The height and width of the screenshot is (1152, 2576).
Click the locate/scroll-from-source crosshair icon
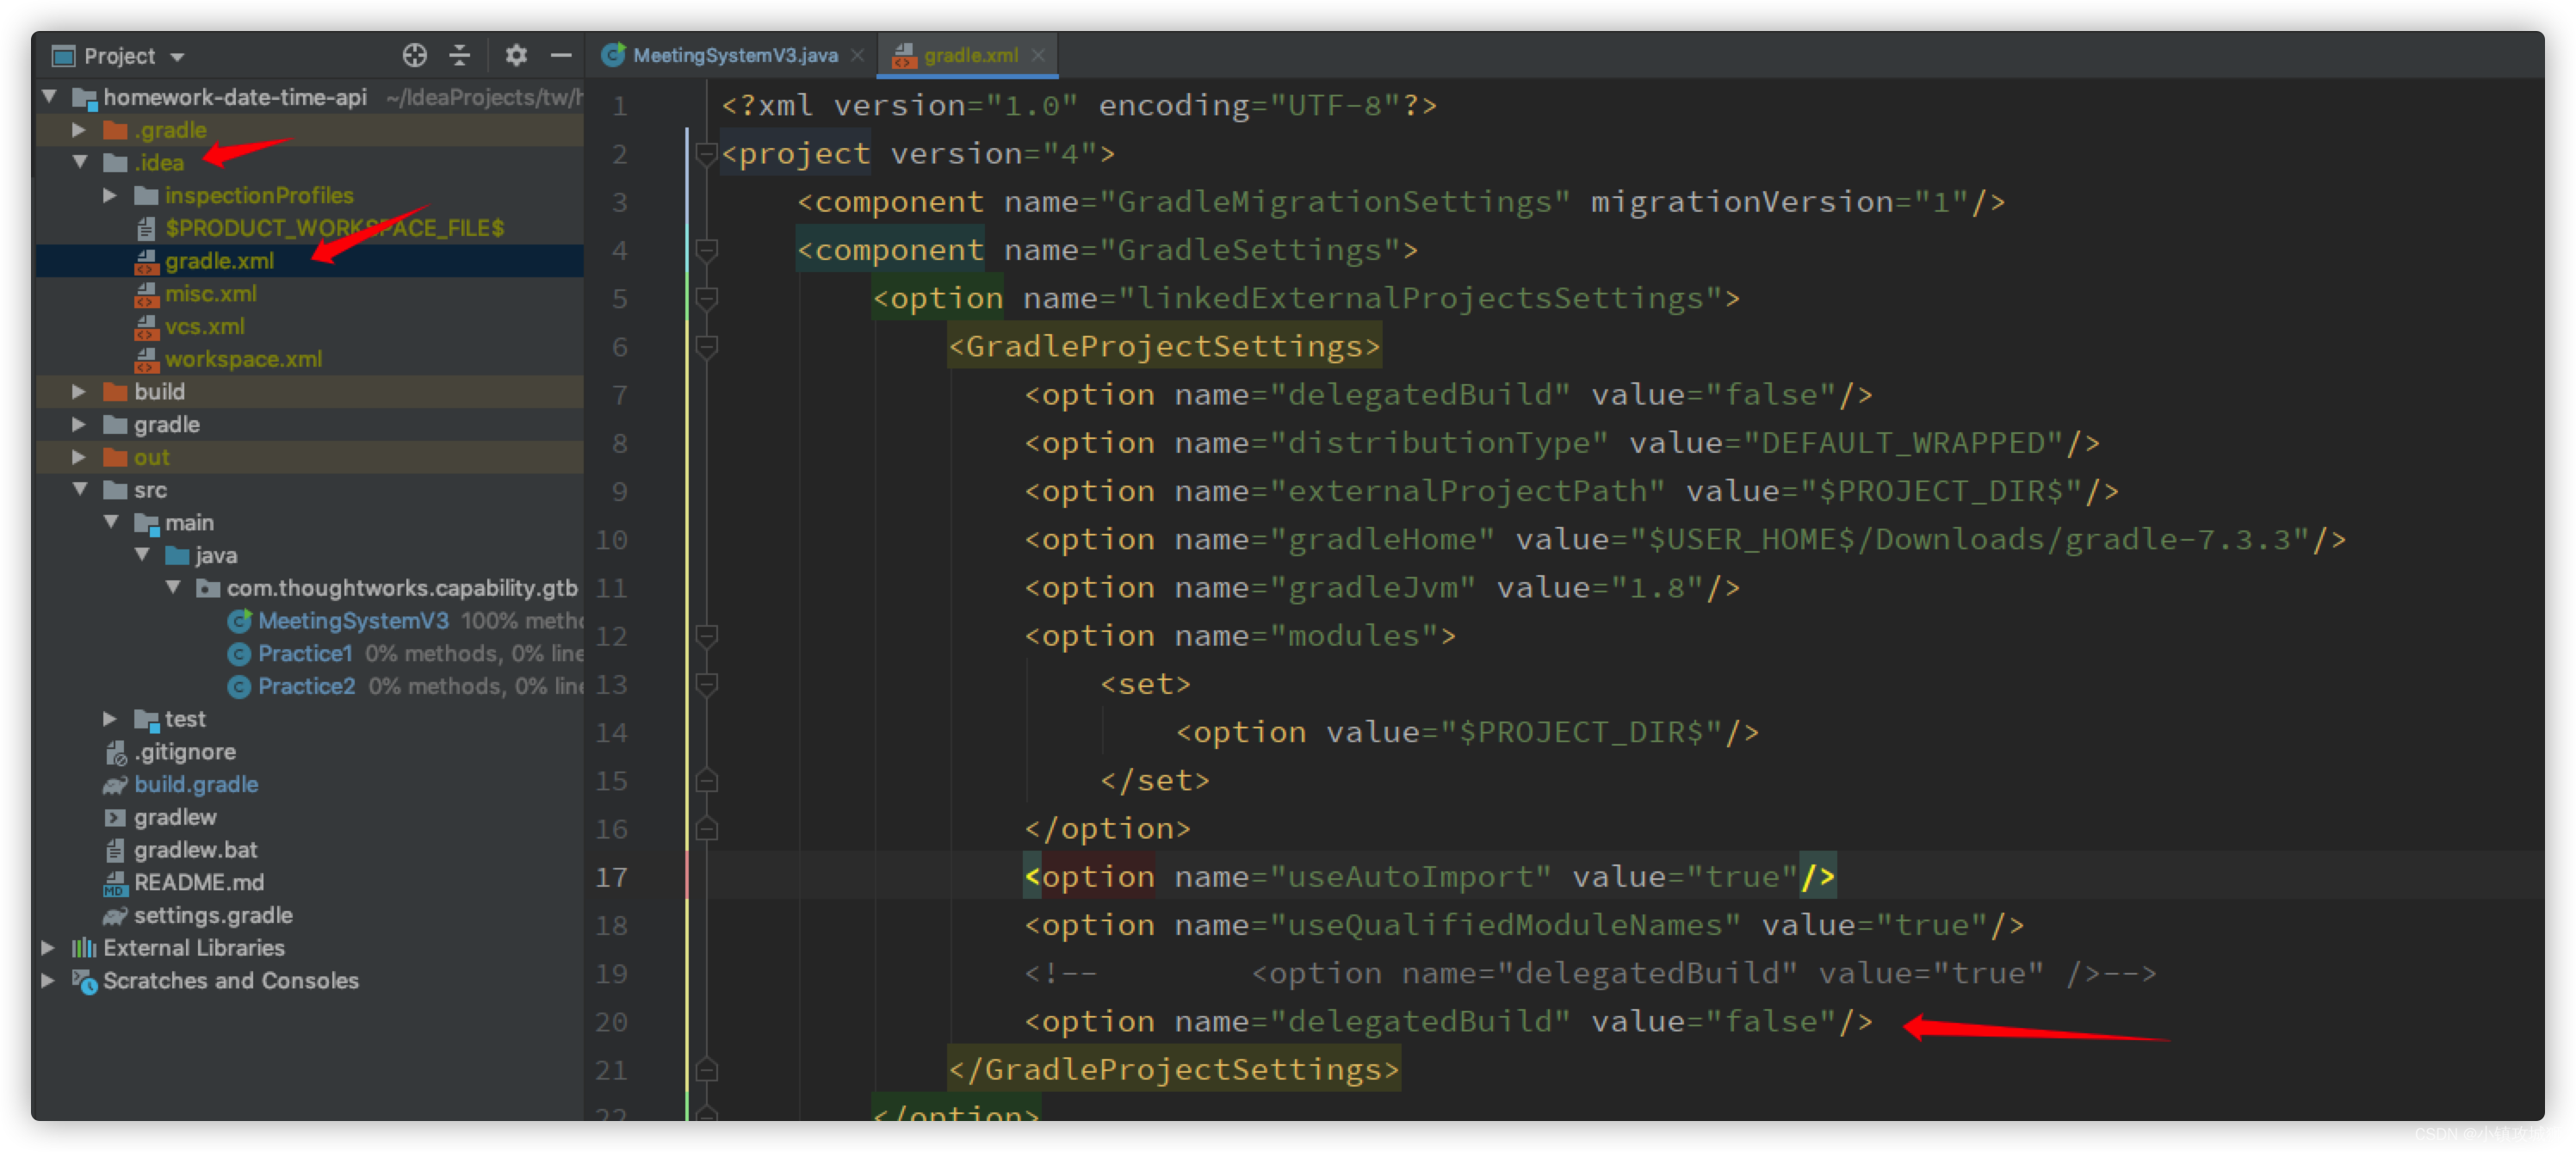(x=414, y=56)
